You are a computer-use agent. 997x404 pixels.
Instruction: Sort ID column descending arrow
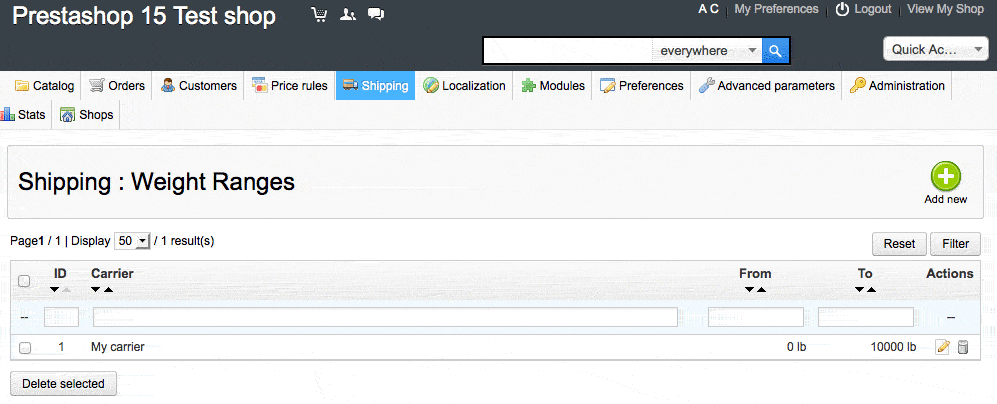point(55,290)
